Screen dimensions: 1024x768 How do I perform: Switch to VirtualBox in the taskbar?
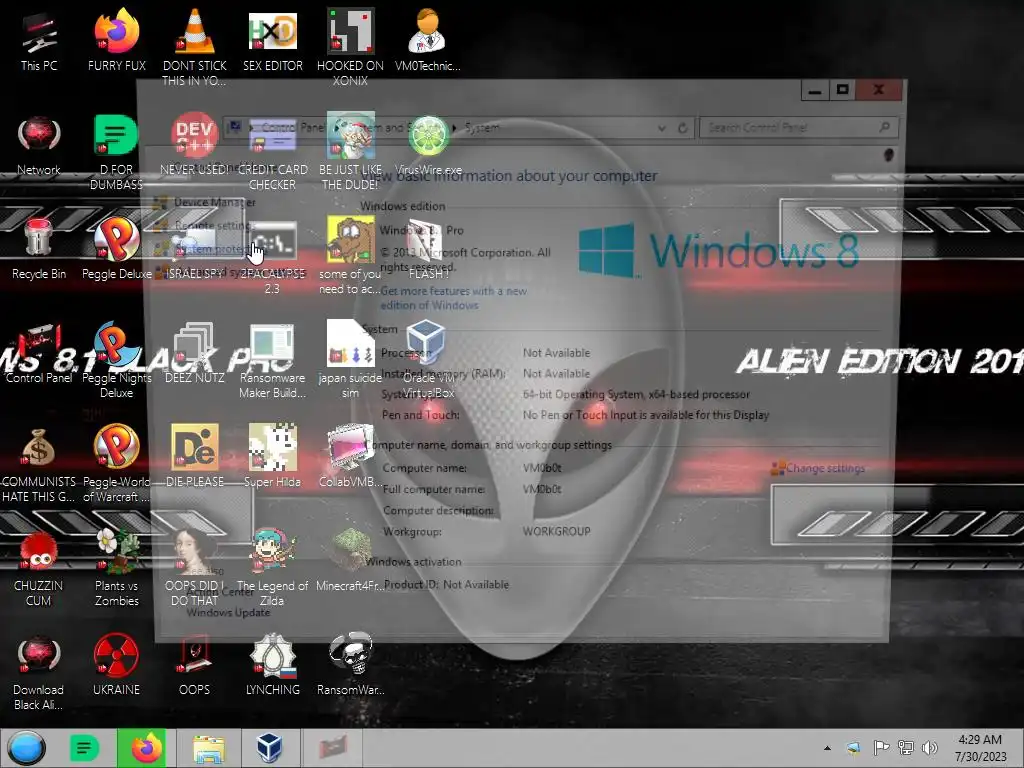pyautogui.click(x=268, y=748)
